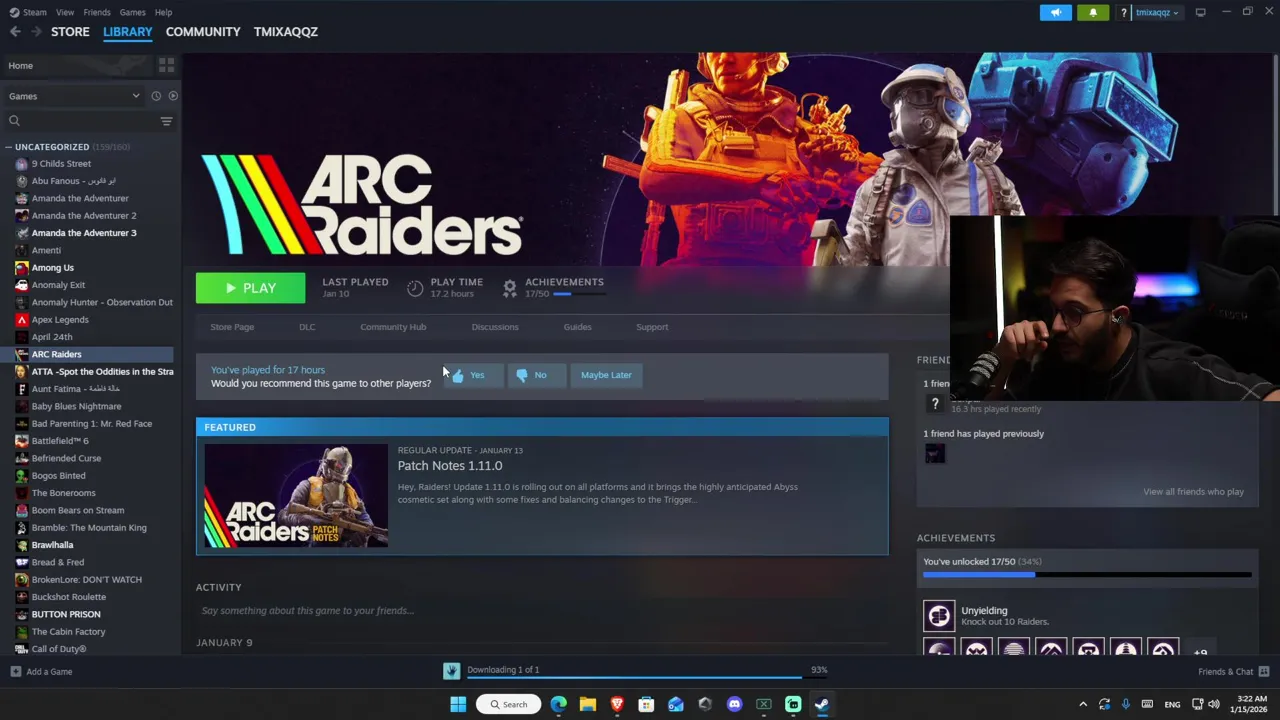Click the Home button in sidebar
The image size is (1280, 720).
[x=76, y=65]
